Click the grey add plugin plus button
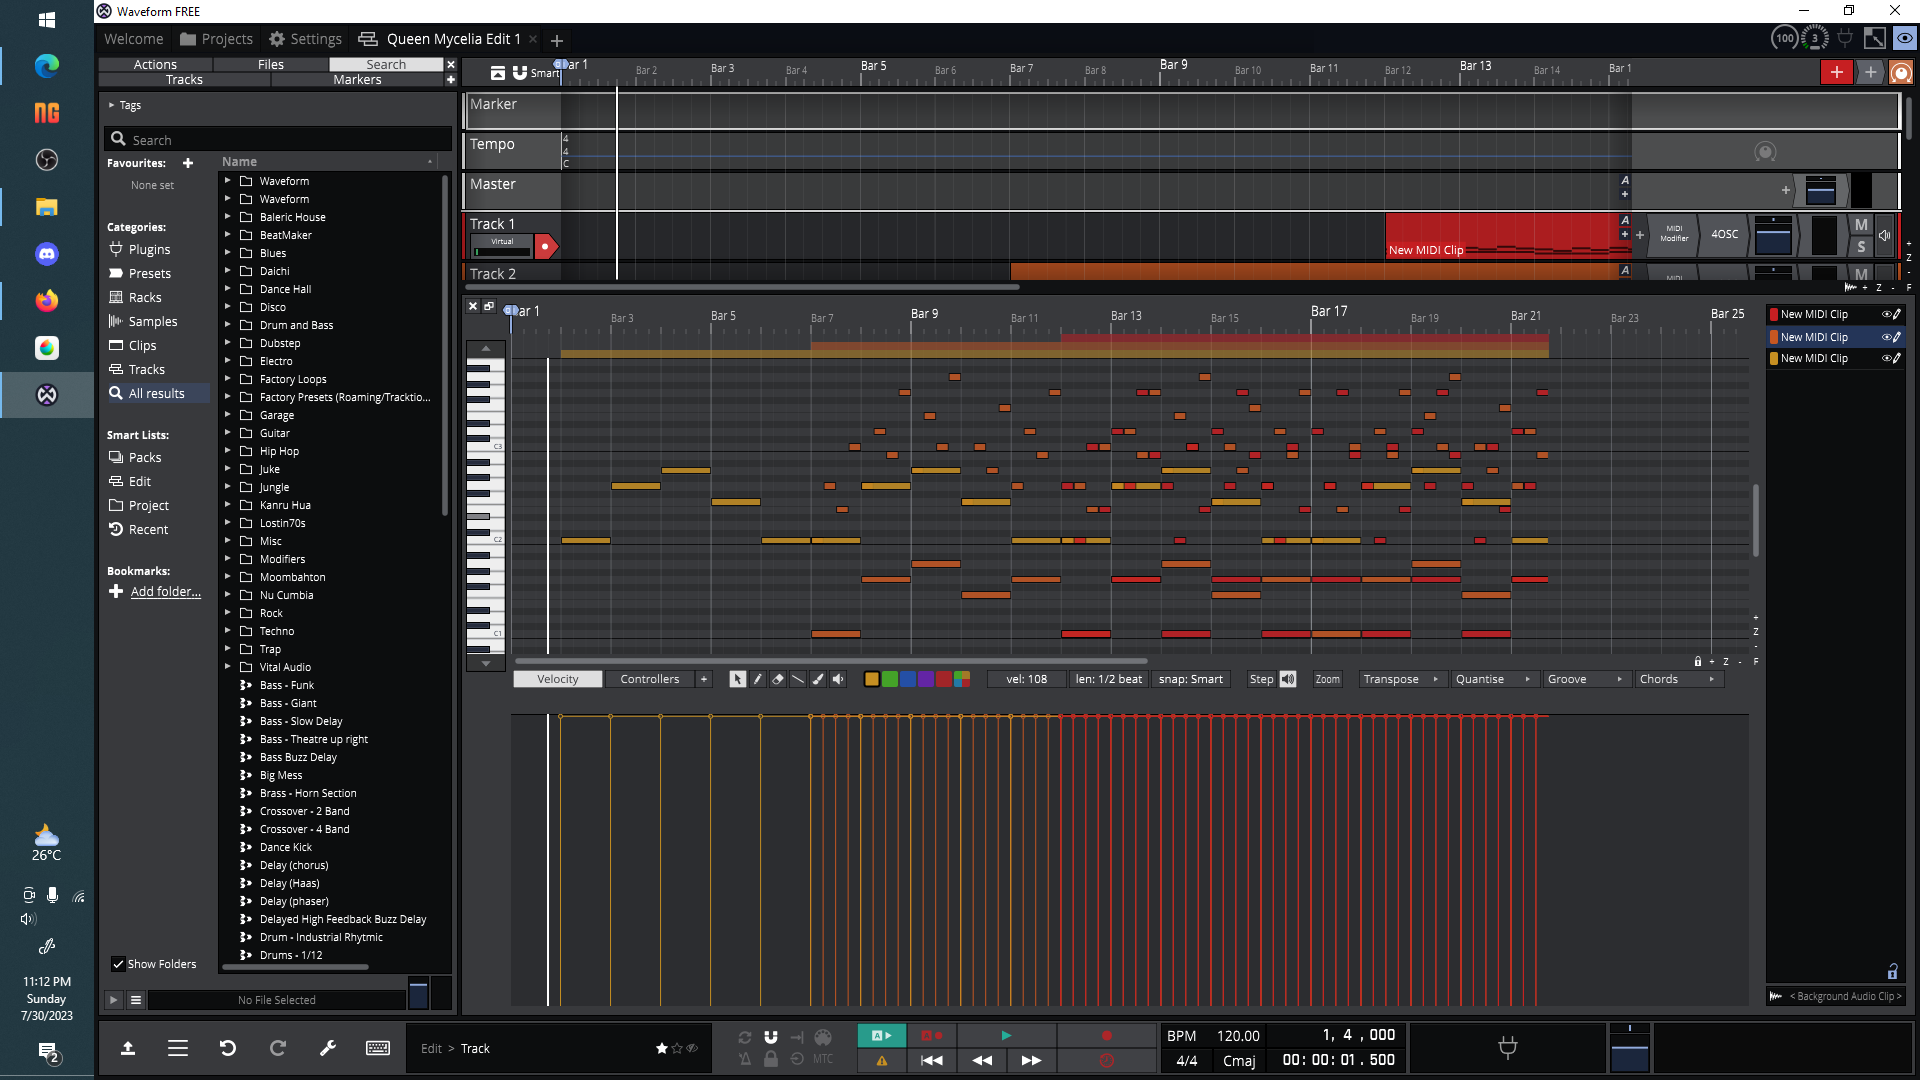 point(1870,72)
